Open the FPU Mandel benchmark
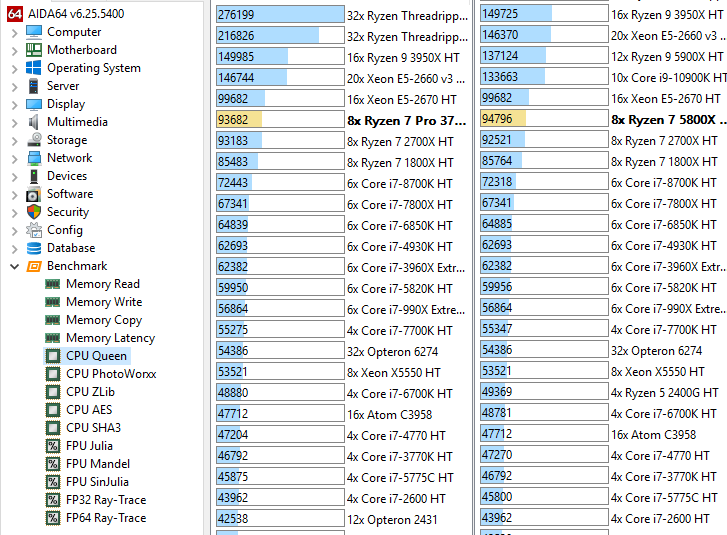The width and height of the screenshot is (727, 535). 98,464
